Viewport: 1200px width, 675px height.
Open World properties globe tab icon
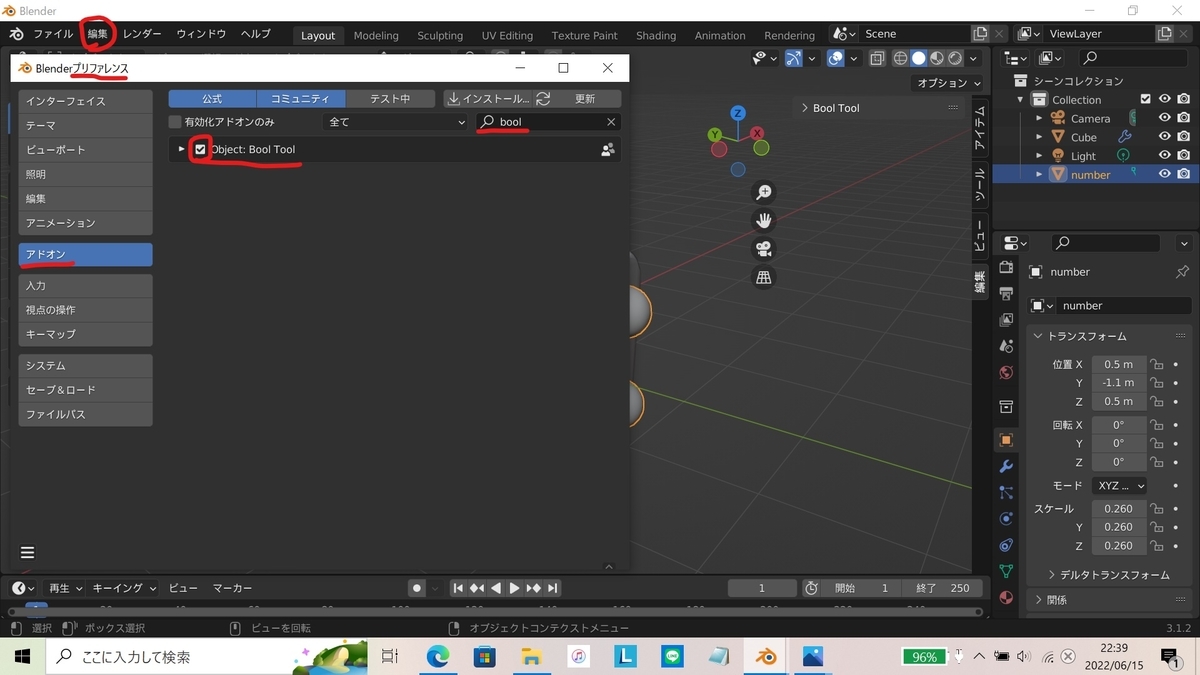pyautogui.click(x=1006, y=372)
